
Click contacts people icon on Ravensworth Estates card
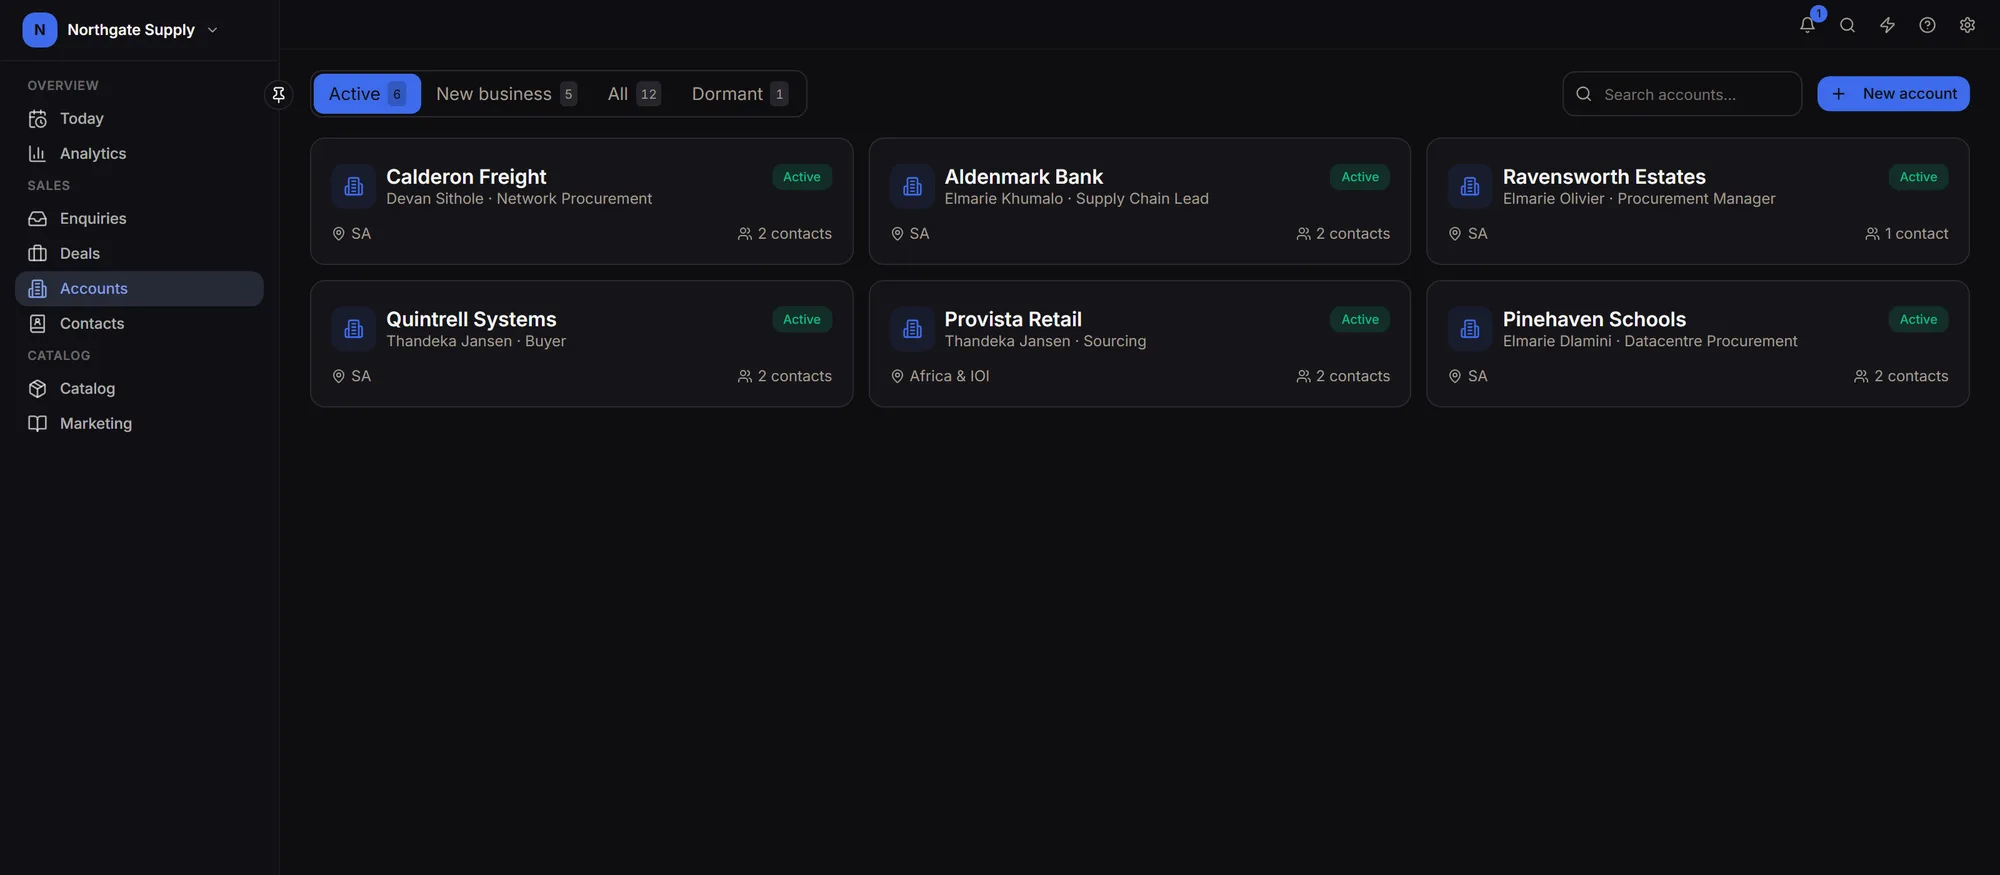pyautogui.click(x=1872, y=234)
